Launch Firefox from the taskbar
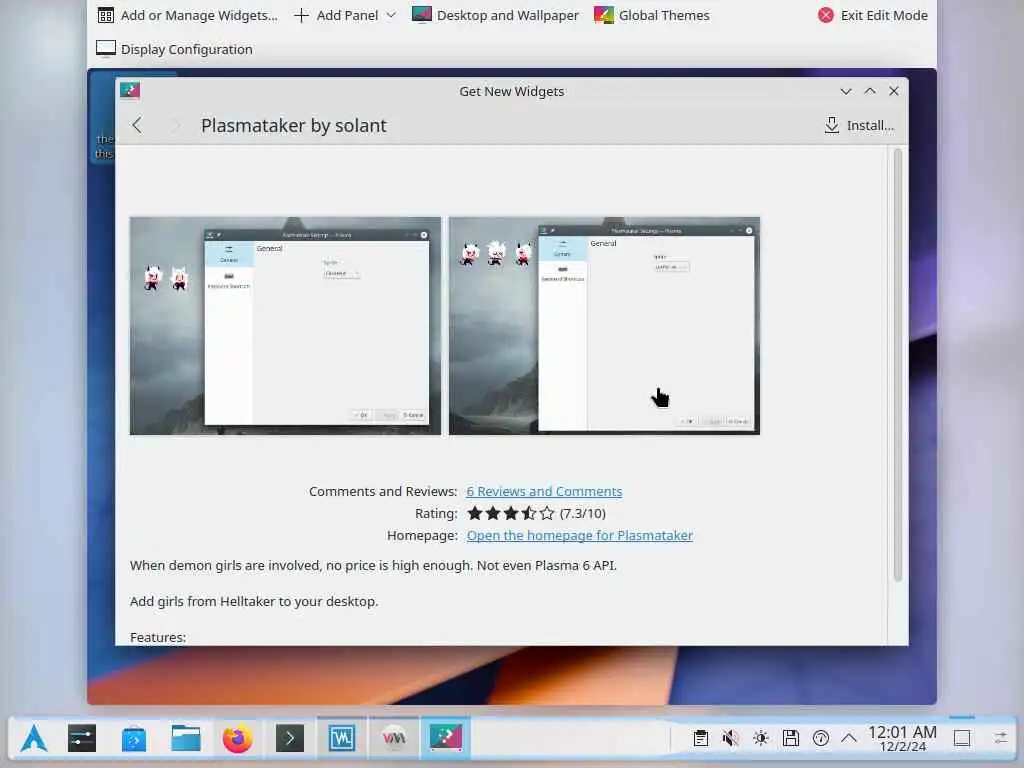 tap(238, 739)
